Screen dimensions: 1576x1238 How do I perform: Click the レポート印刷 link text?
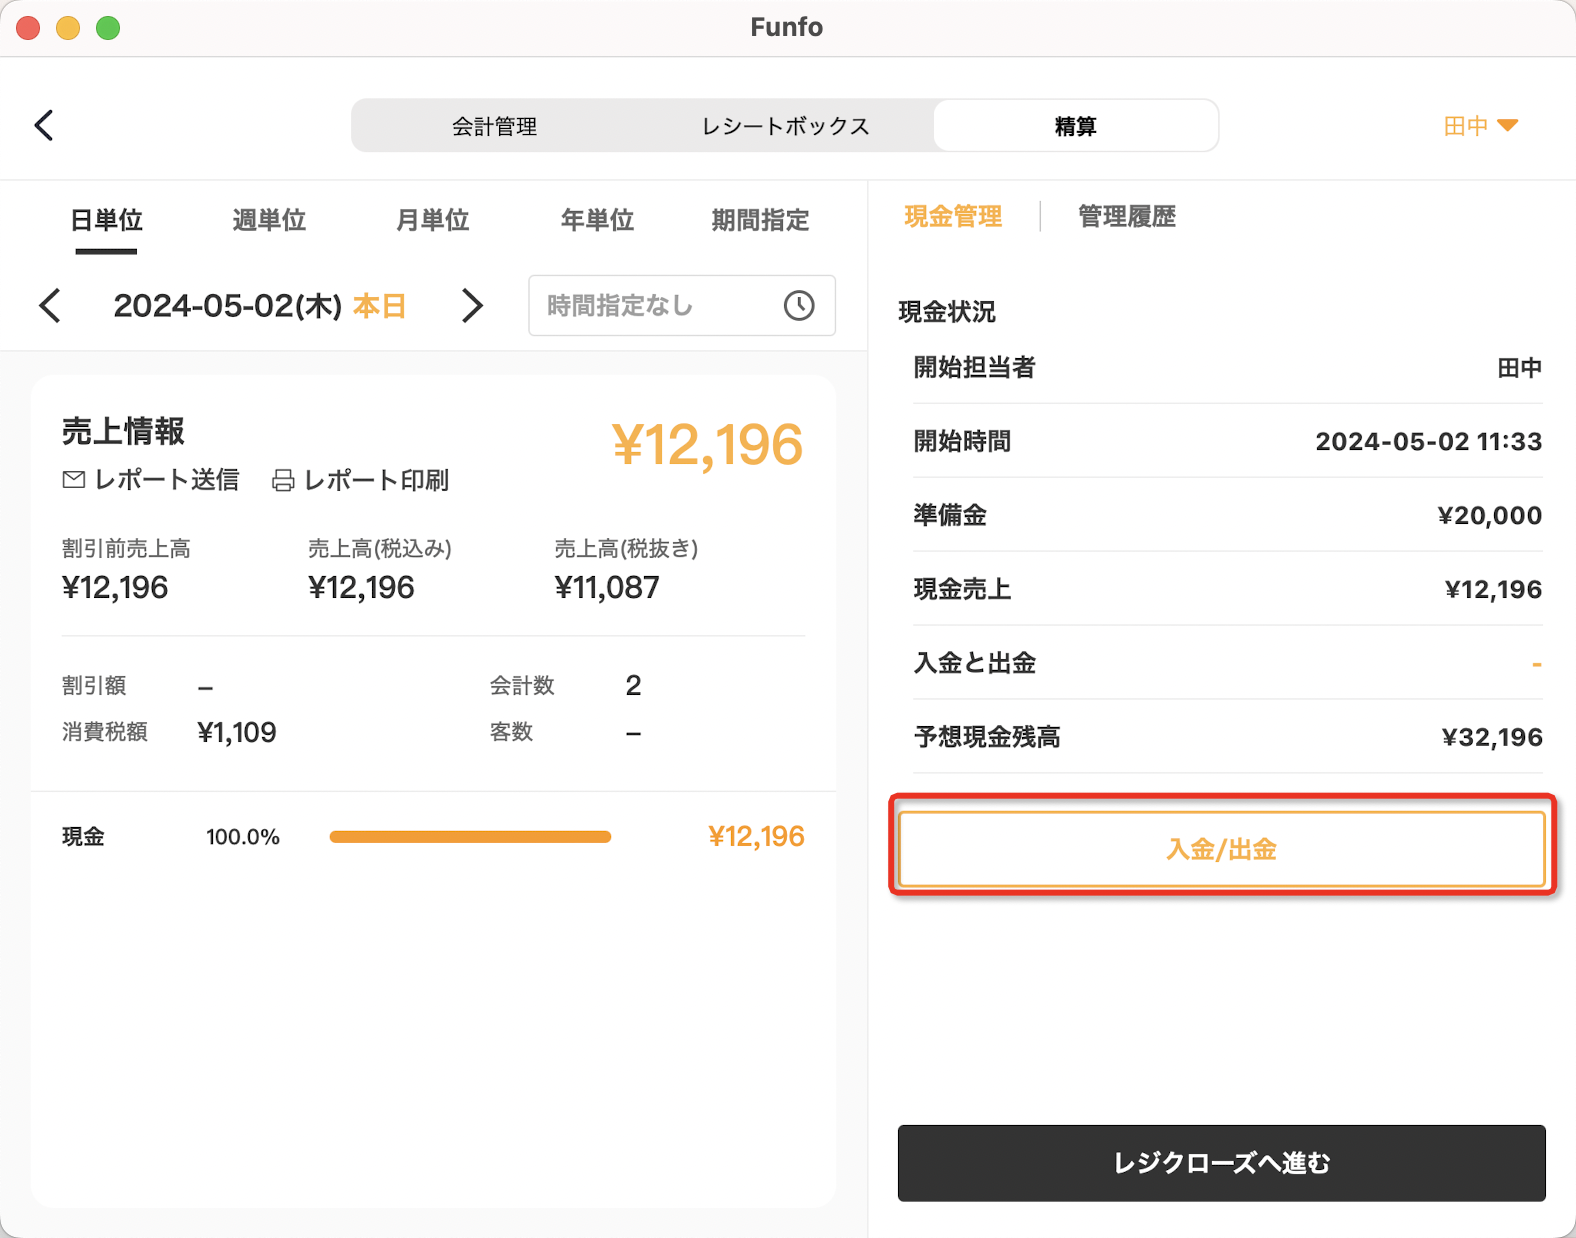coord(376,480)
